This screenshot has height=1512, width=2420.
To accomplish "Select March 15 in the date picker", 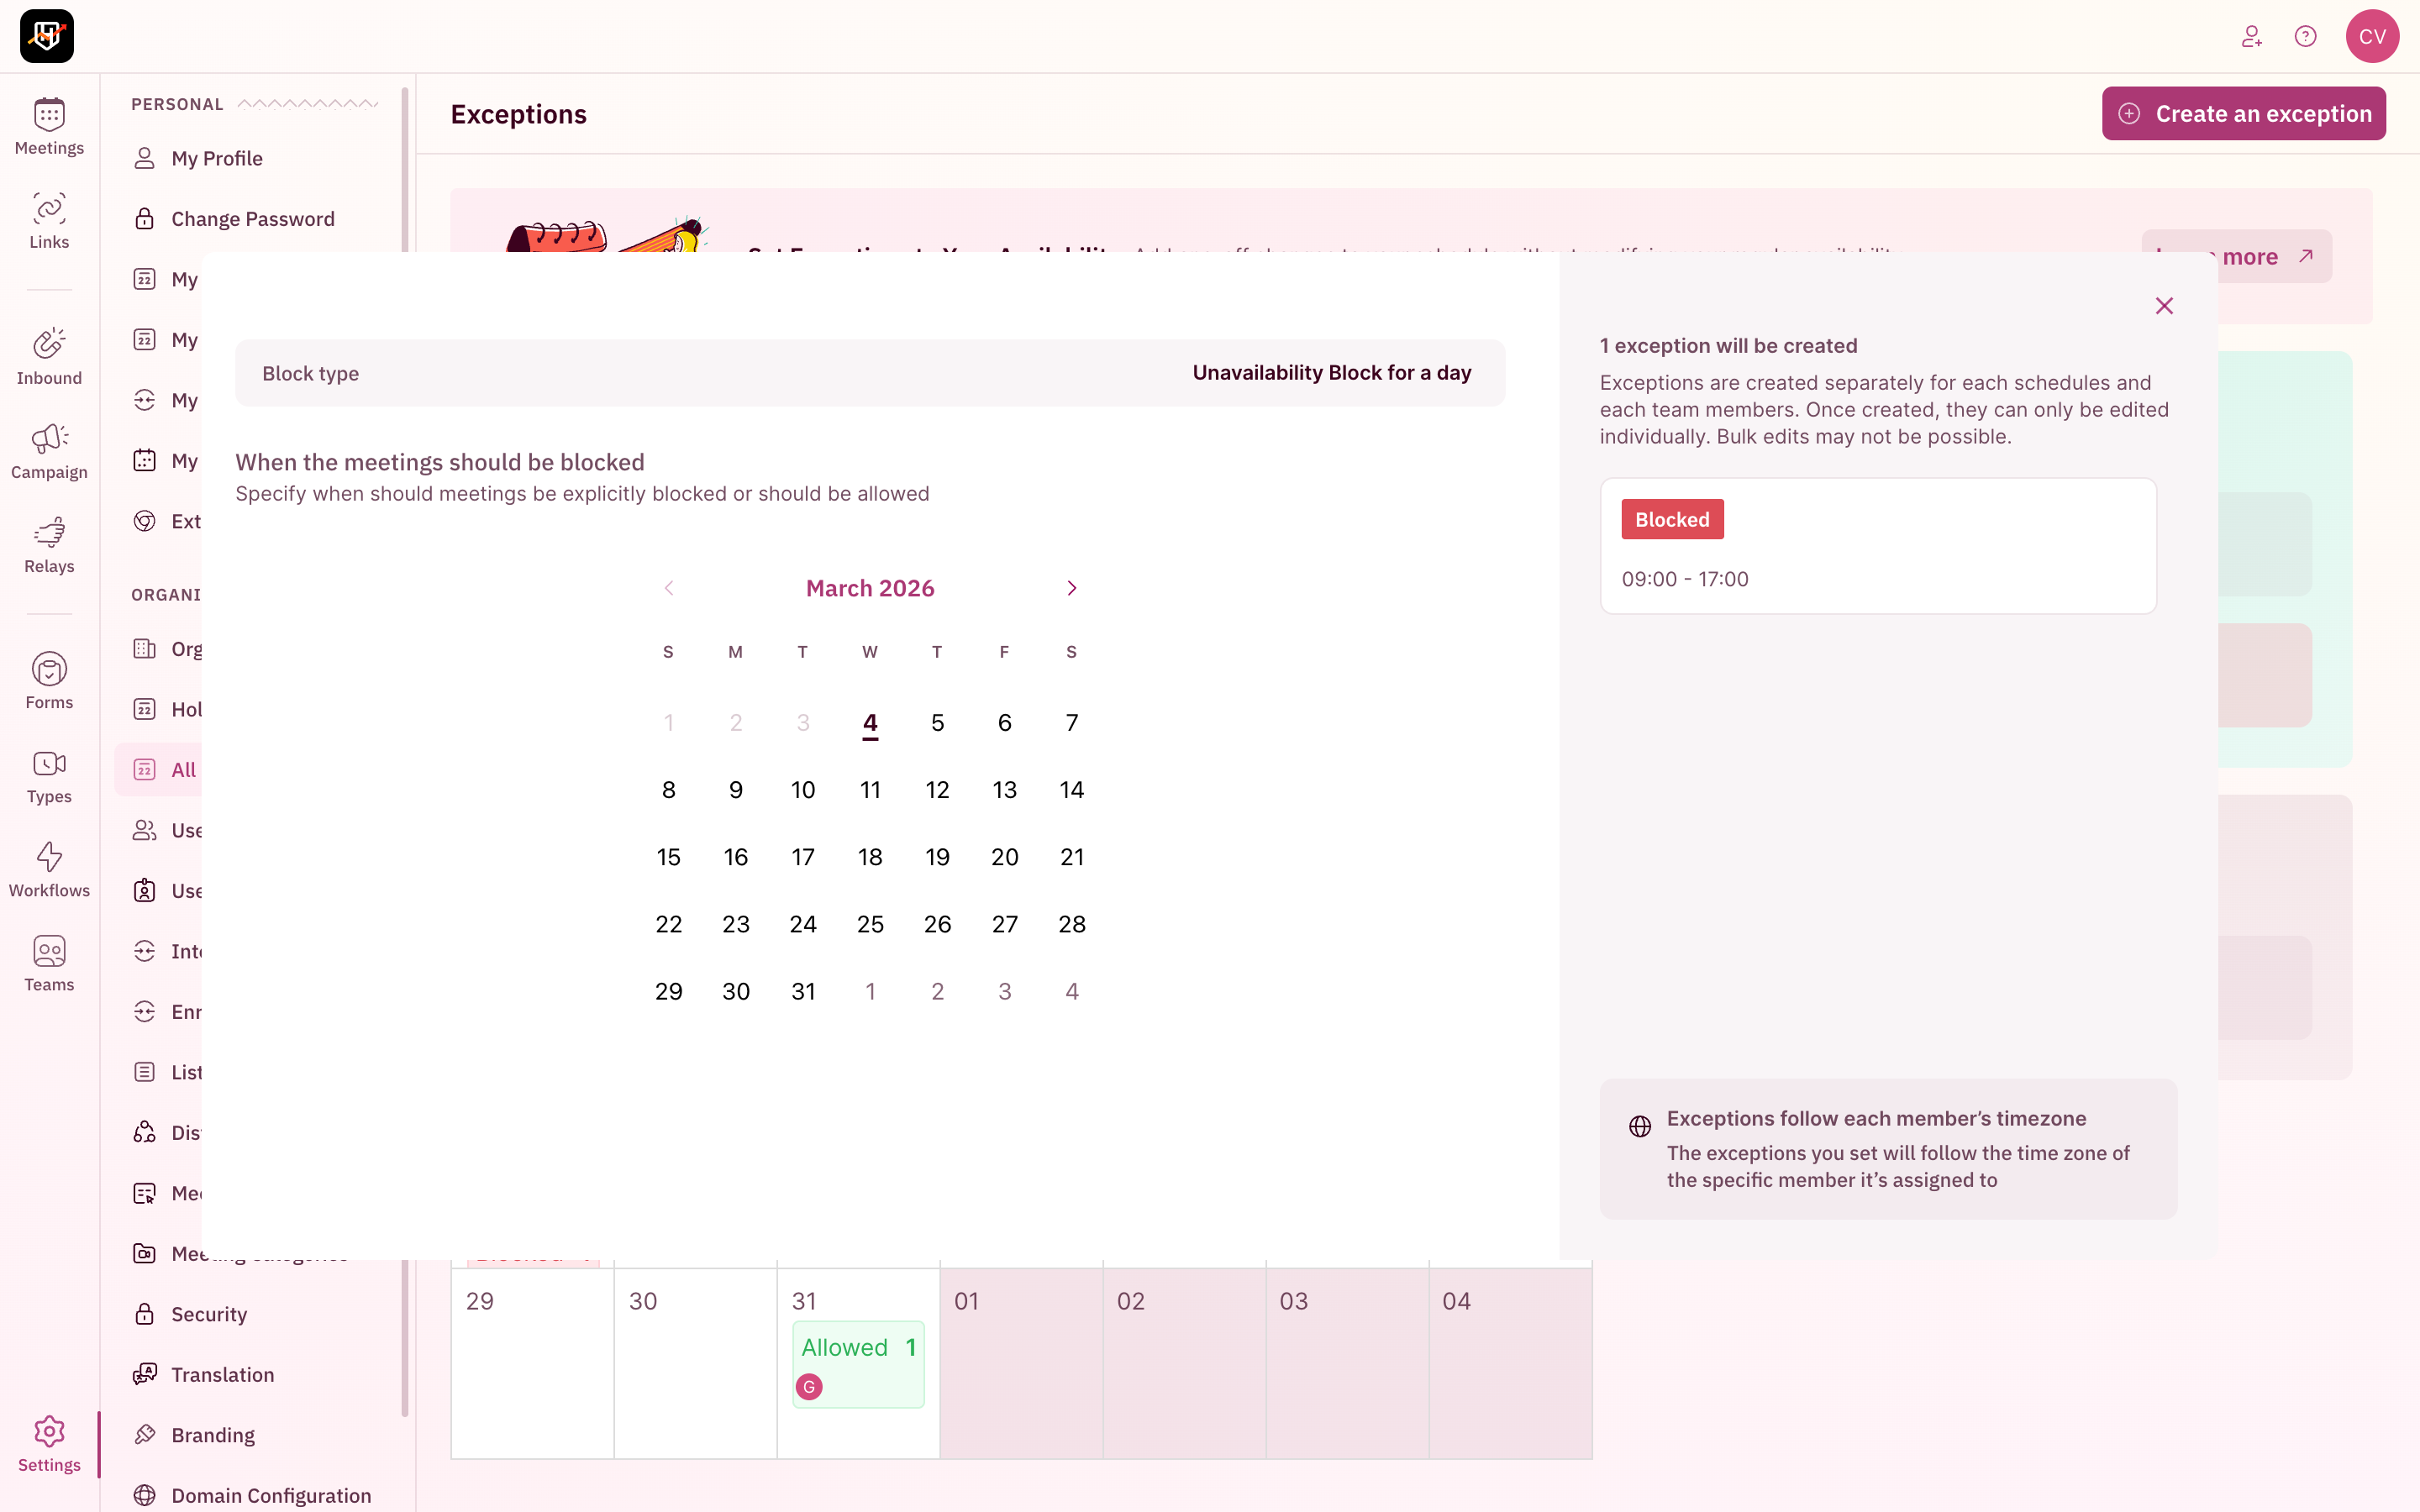I will click(x=669, y=857).
